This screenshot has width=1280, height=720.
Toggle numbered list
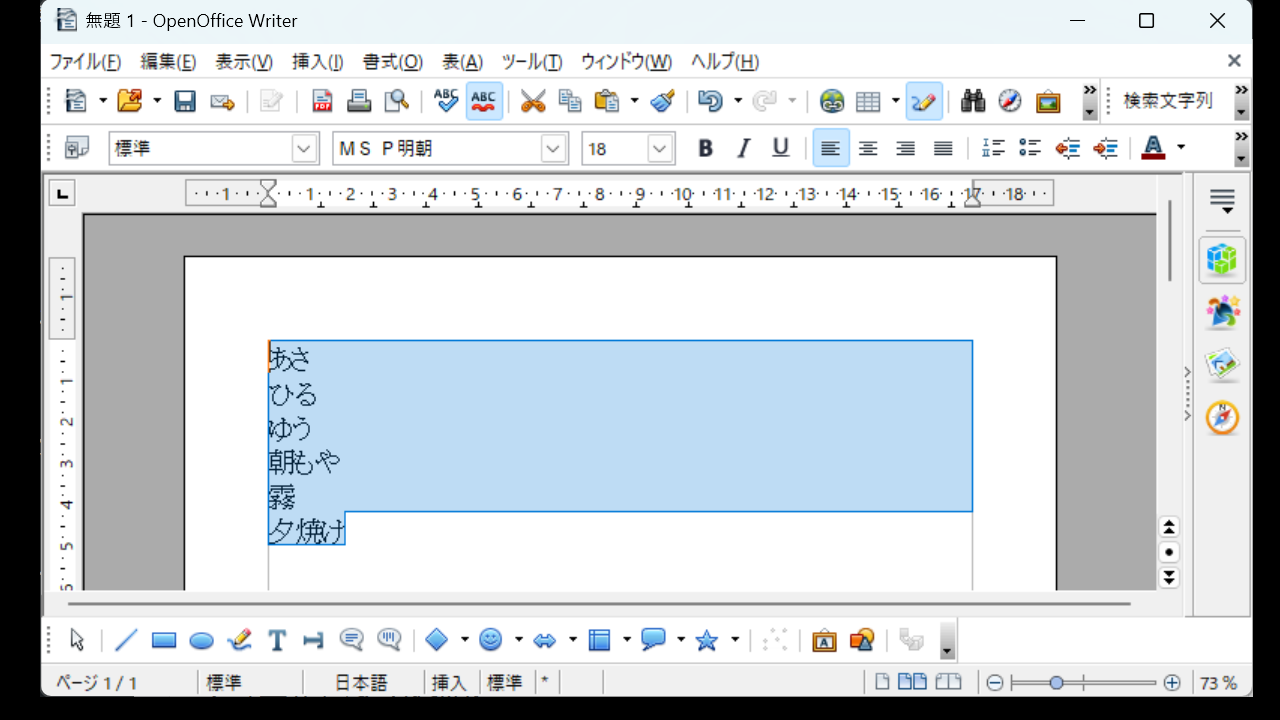click(x=992, y=148)
